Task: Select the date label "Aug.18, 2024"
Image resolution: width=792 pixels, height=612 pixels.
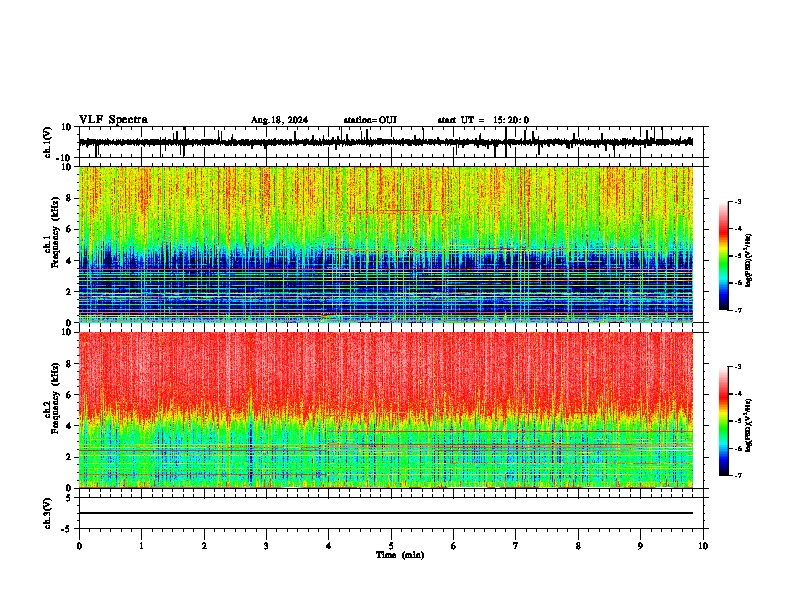Action: (279, 120)
